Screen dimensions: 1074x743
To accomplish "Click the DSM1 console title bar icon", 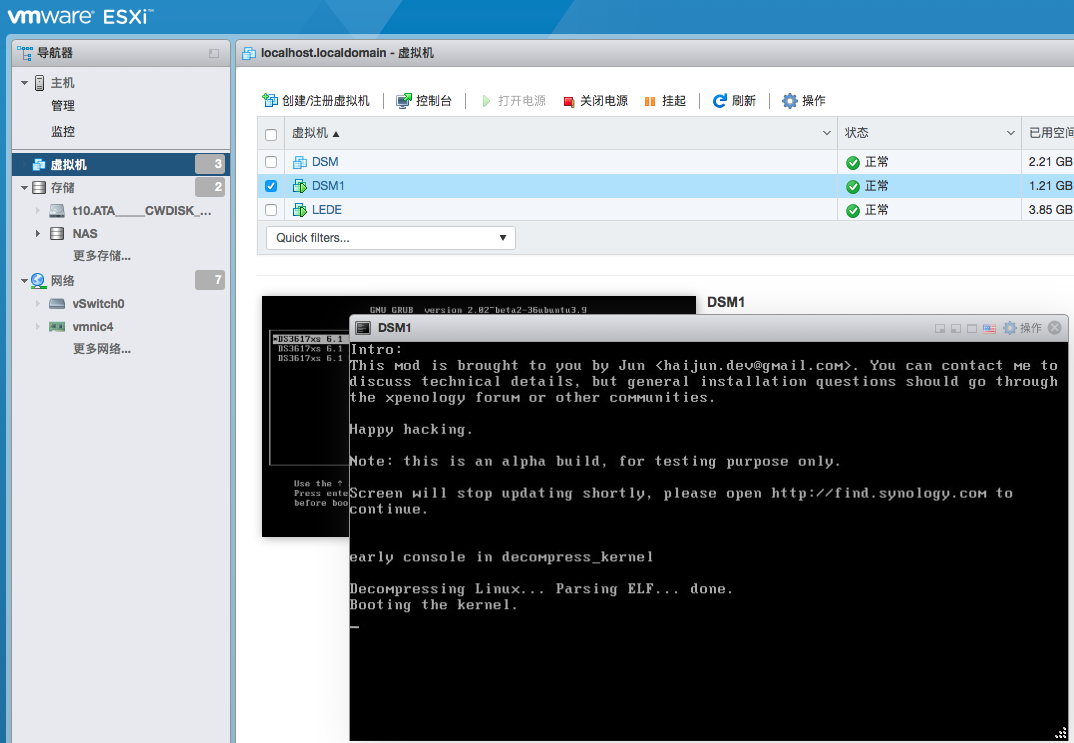I will 362,328.
